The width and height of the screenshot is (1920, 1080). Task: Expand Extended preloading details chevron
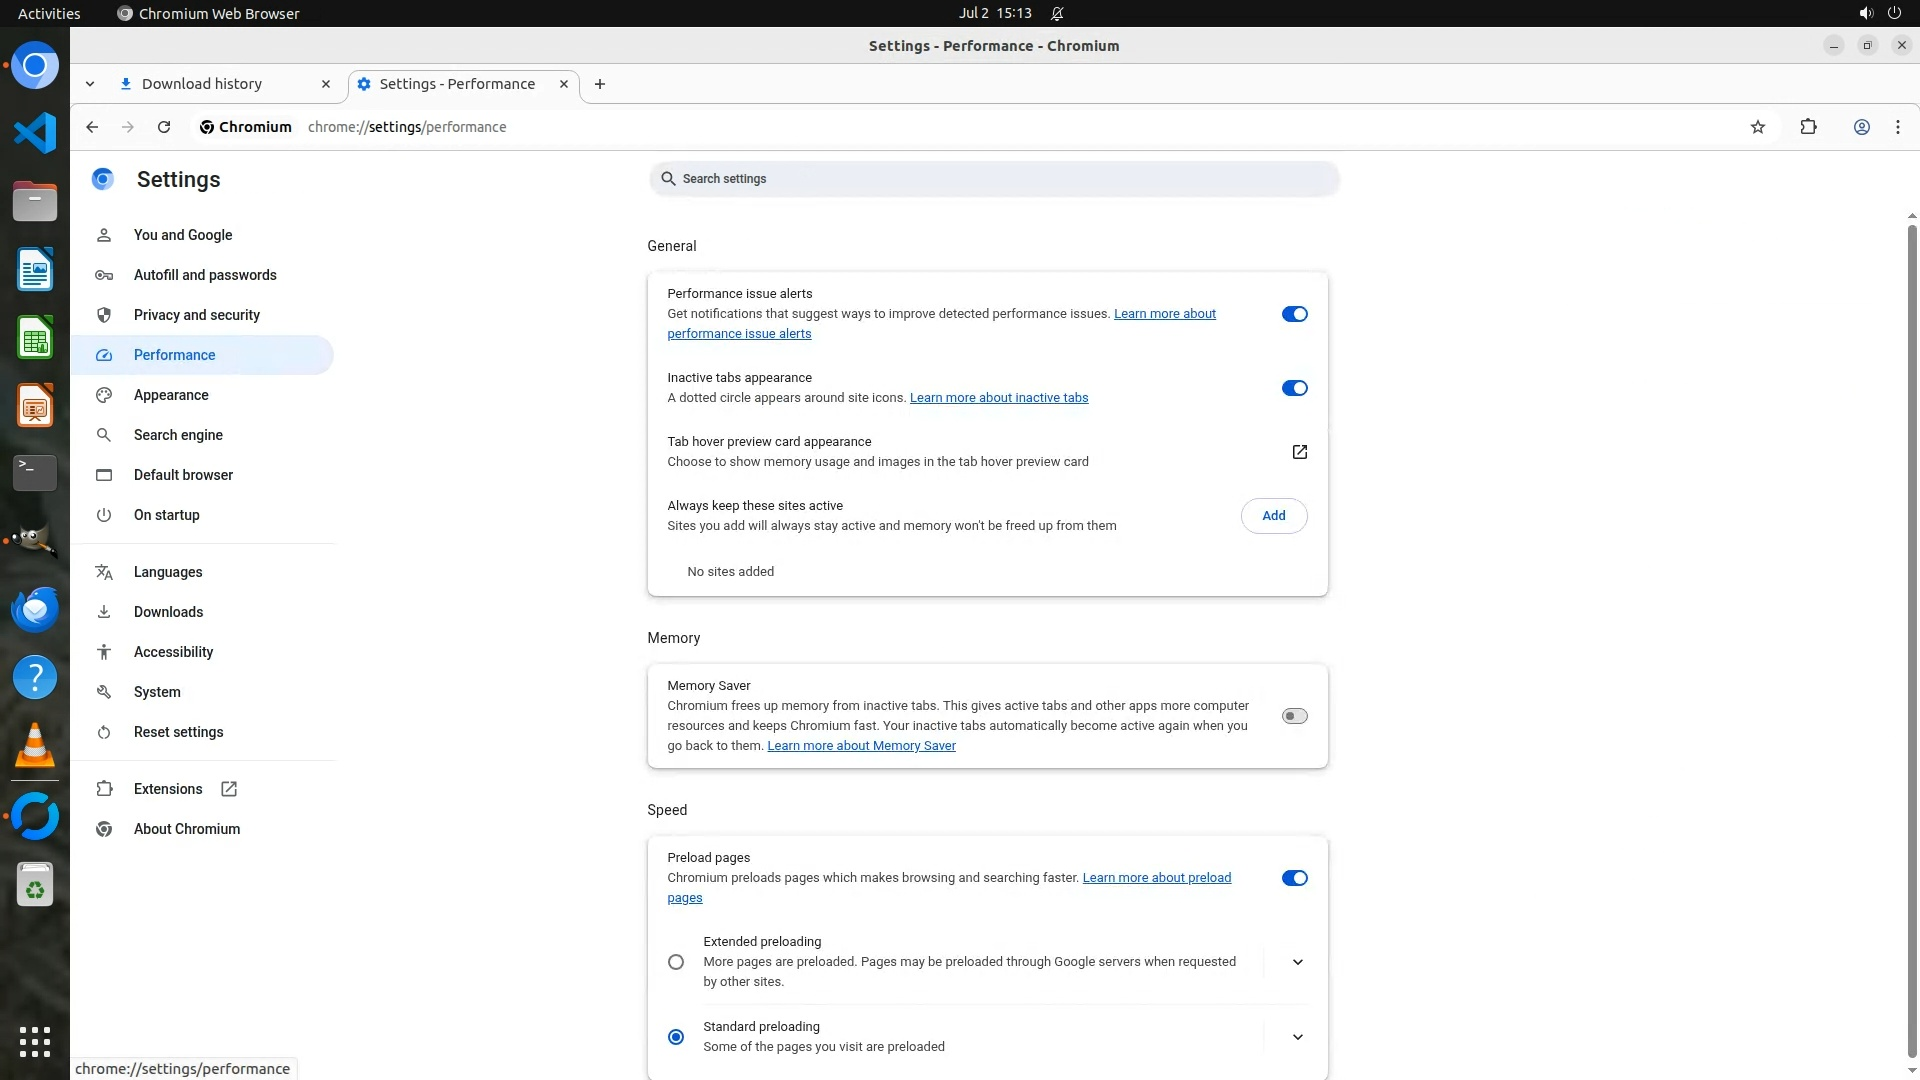coord(1297,962)
